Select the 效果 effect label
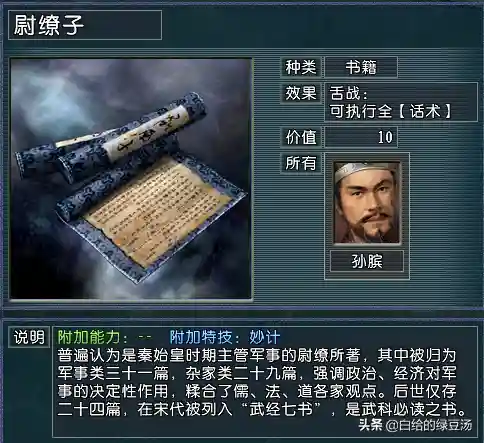Screen dimensions: 484x443 [301, 93]
